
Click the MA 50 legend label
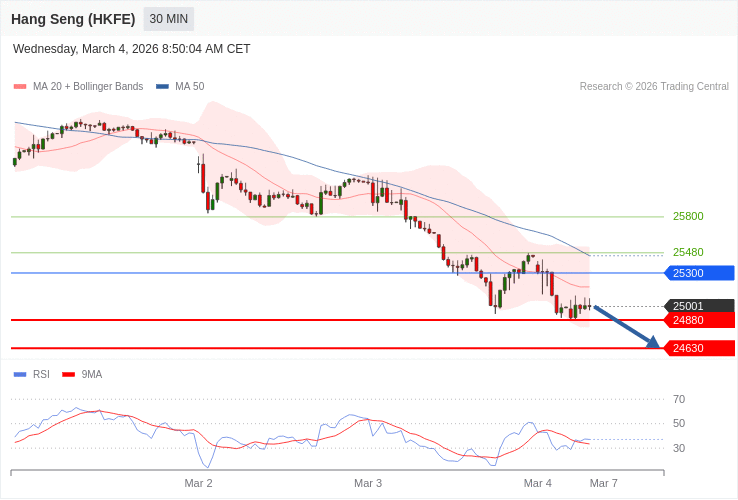click(x=189, y=87)
